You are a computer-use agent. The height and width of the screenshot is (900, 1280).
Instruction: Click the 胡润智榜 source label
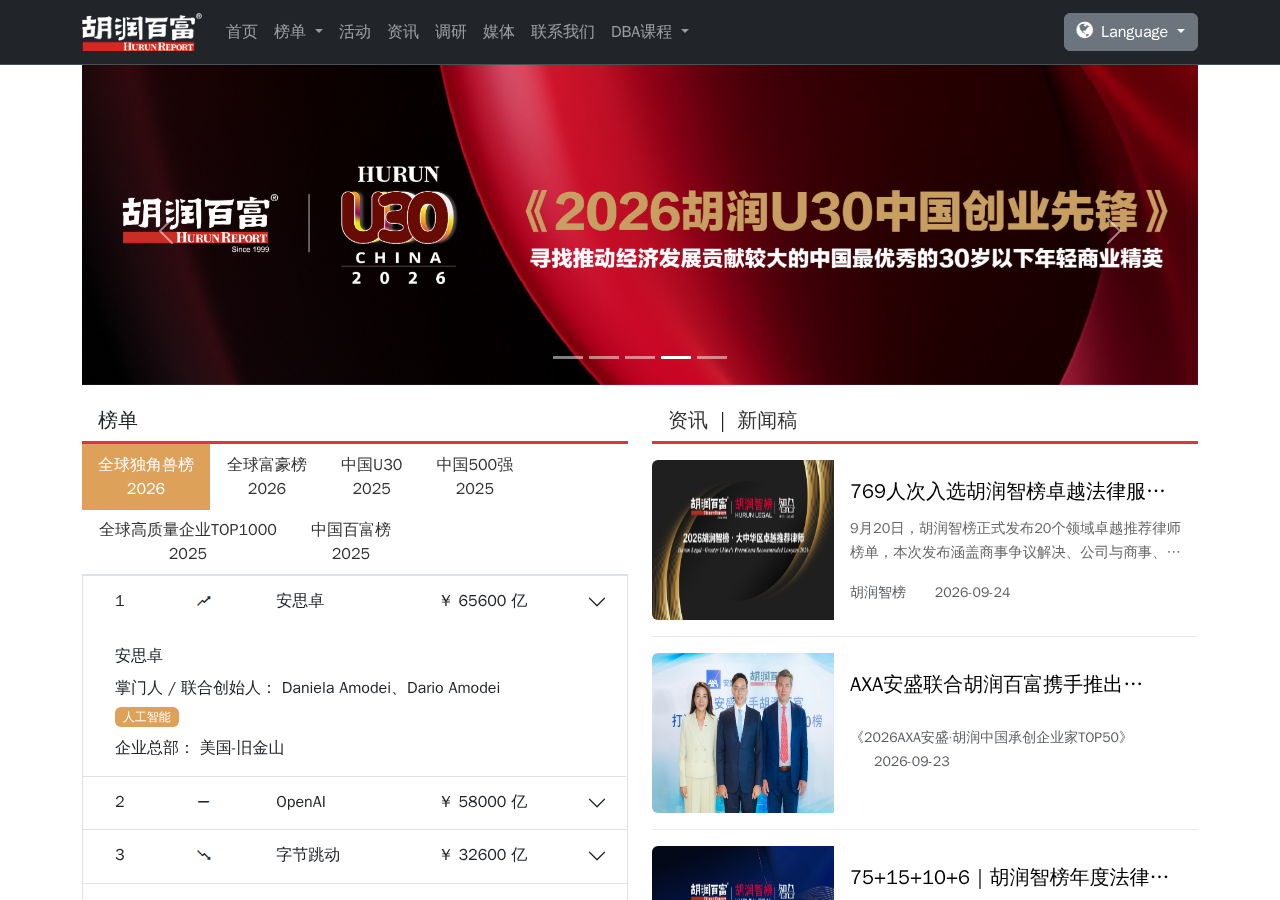878,592
